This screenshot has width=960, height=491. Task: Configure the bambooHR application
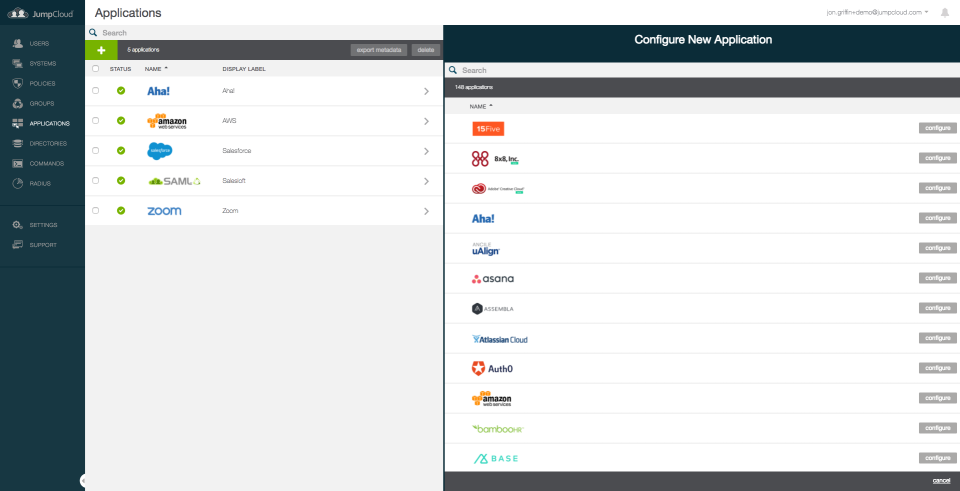pyautogui.click(x=937, y=428)
